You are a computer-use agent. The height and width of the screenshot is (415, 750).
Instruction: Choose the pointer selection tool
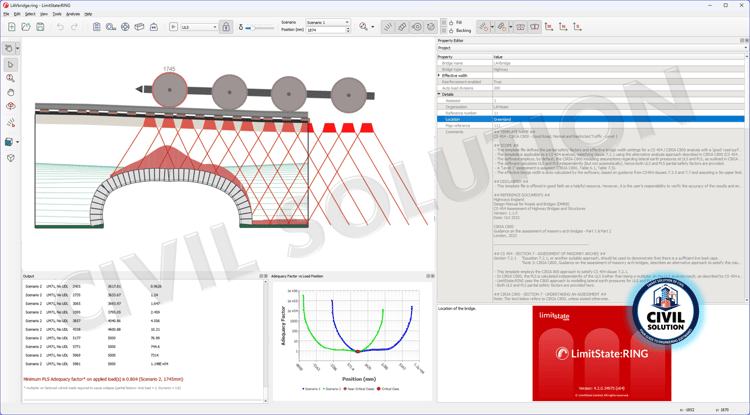click(11, 65)
